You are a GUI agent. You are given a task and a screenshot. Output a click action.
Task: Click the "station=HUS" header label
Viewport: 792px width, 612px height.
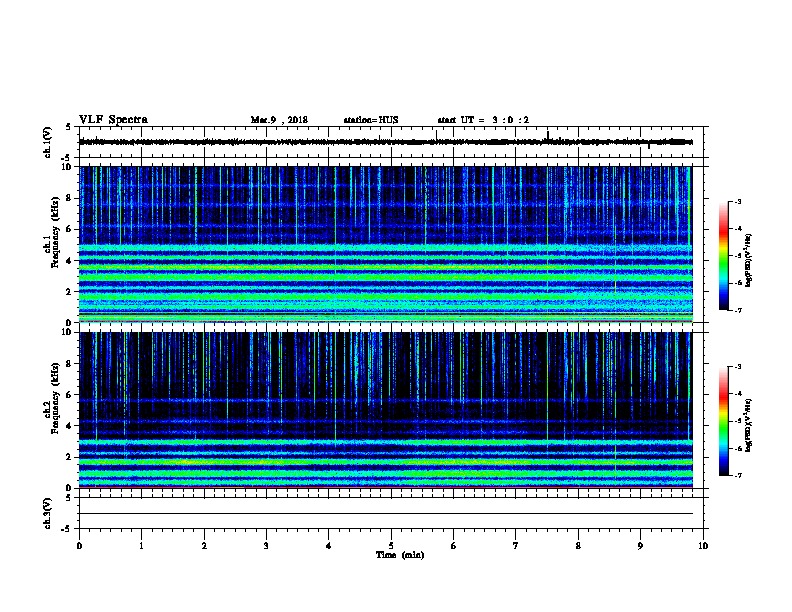(x=371, y=120)
